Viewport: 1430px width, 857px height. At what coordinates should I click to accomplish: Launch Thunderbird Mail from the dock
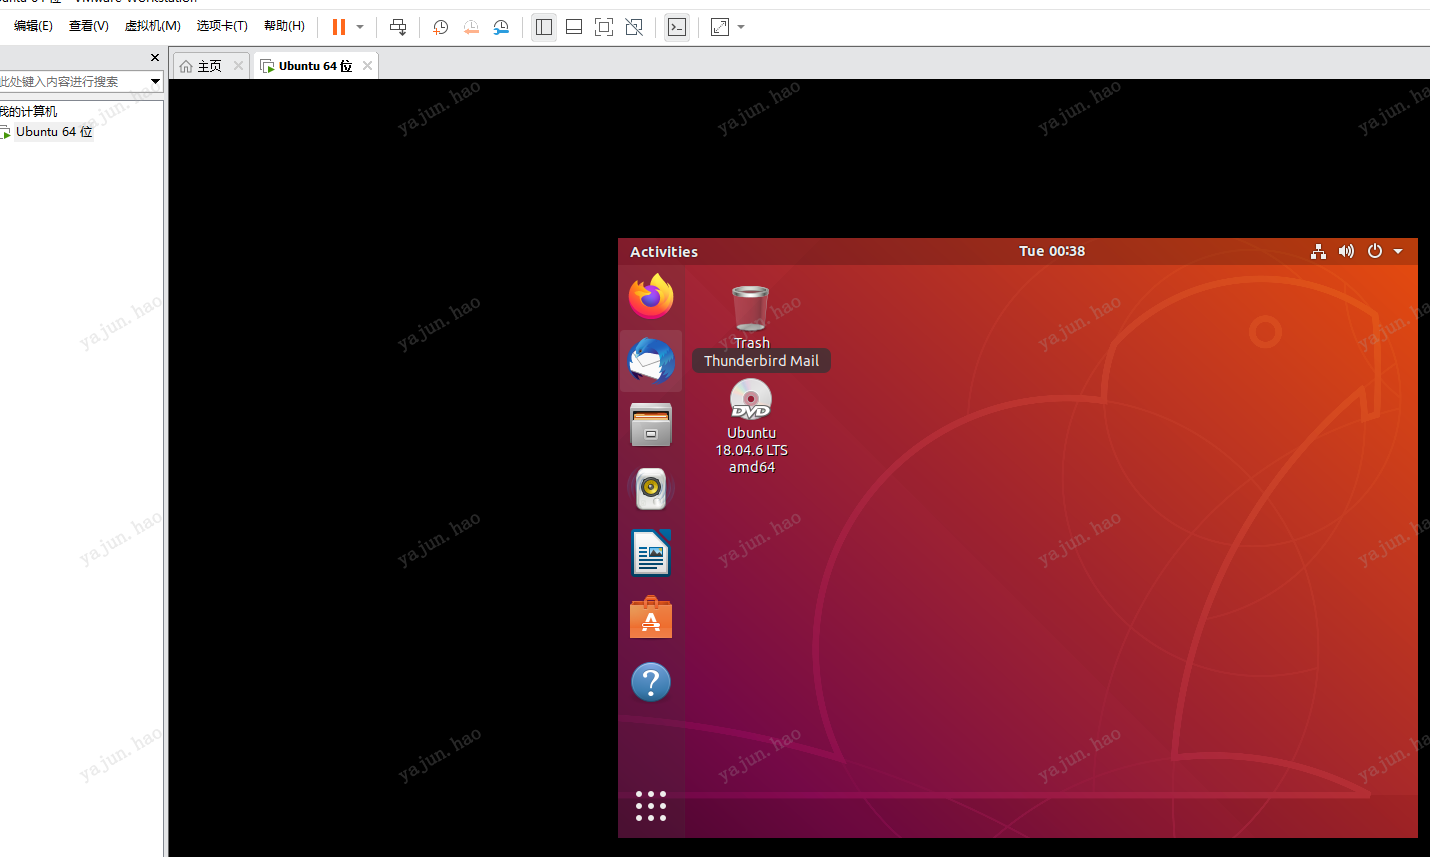(651, 361)
